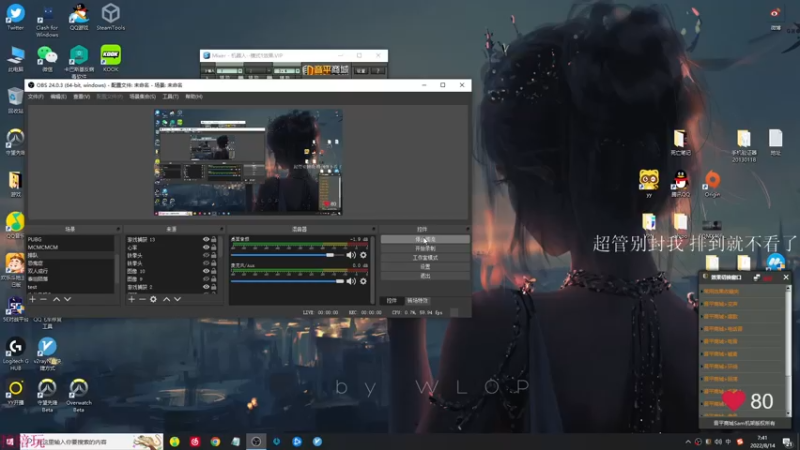Open the 查看(V) menu in OBS
Image resolution: width=800 pixels, height=450 pixels.
pyautogui.click(x=81, y=96)
